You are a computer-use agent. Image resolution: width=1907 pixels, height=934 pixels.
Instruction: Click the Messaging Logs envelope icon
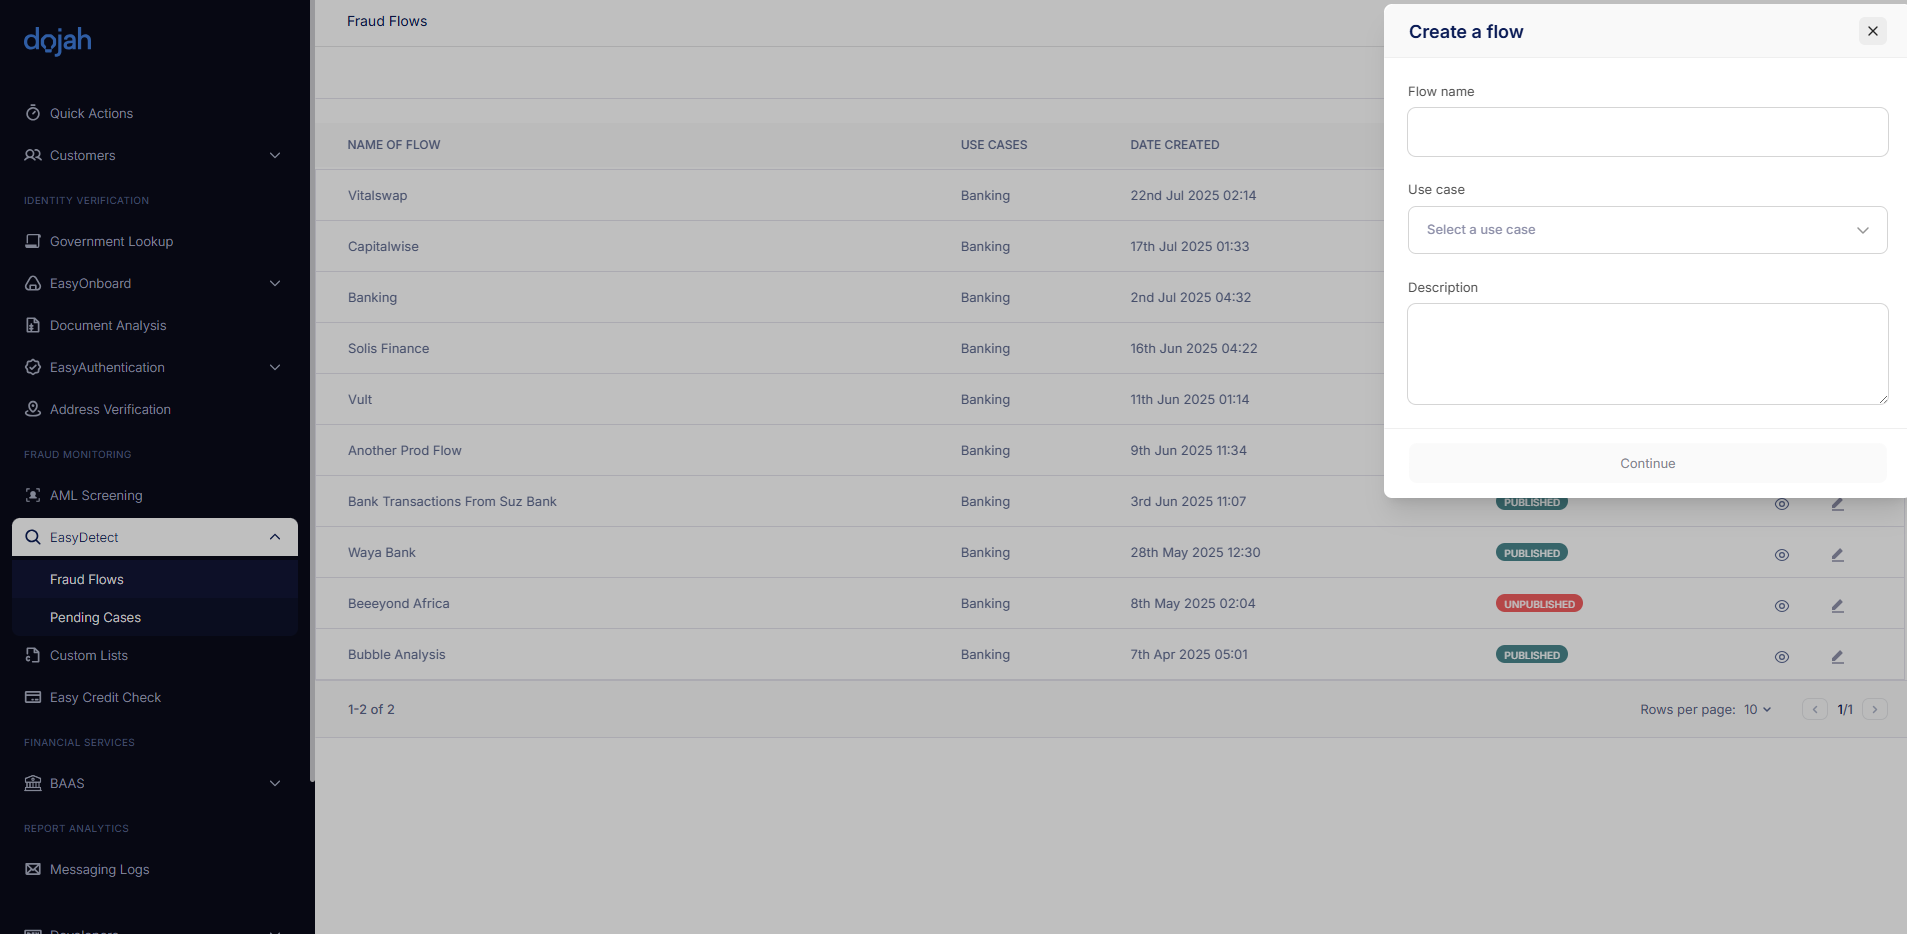point(33,869)
